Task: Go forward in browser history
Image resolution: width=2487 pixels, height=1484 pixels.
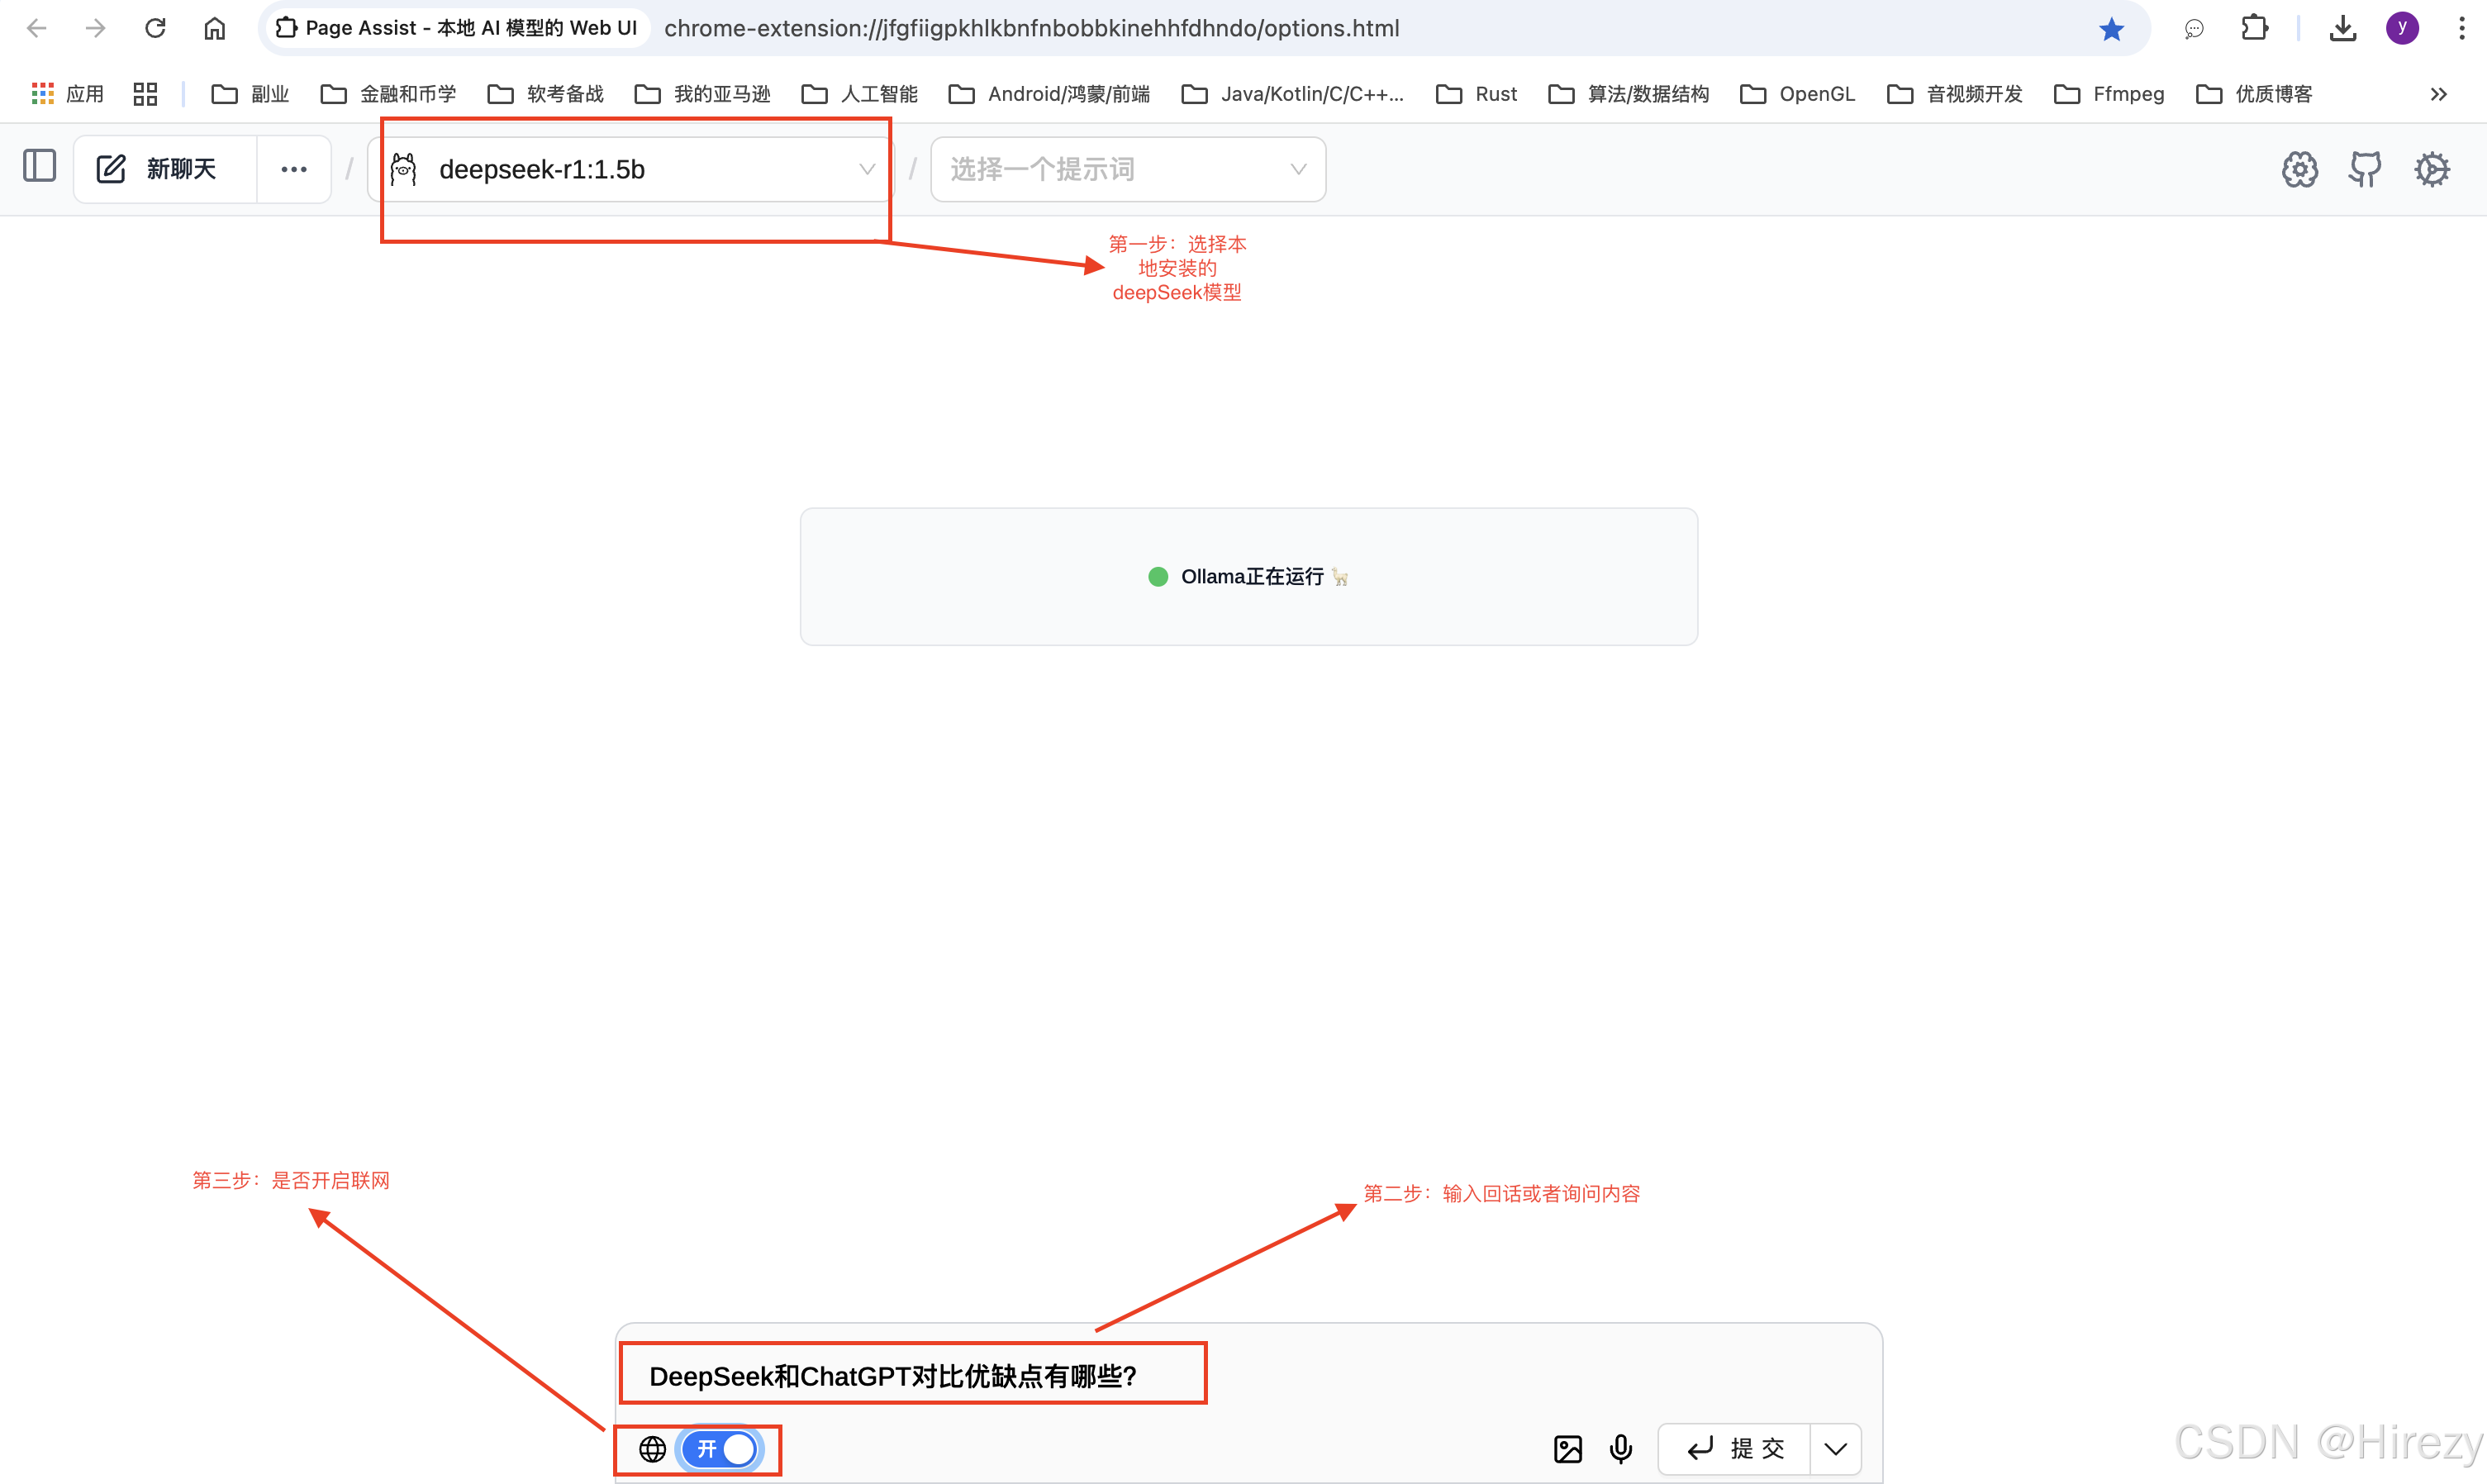Action: [95, 28]
